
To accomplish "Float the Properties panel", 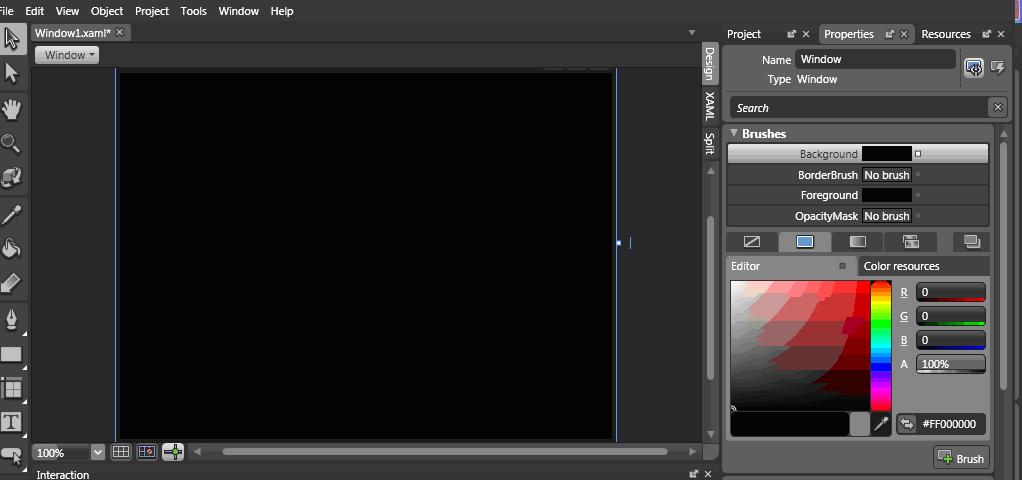I will (890, 35).
